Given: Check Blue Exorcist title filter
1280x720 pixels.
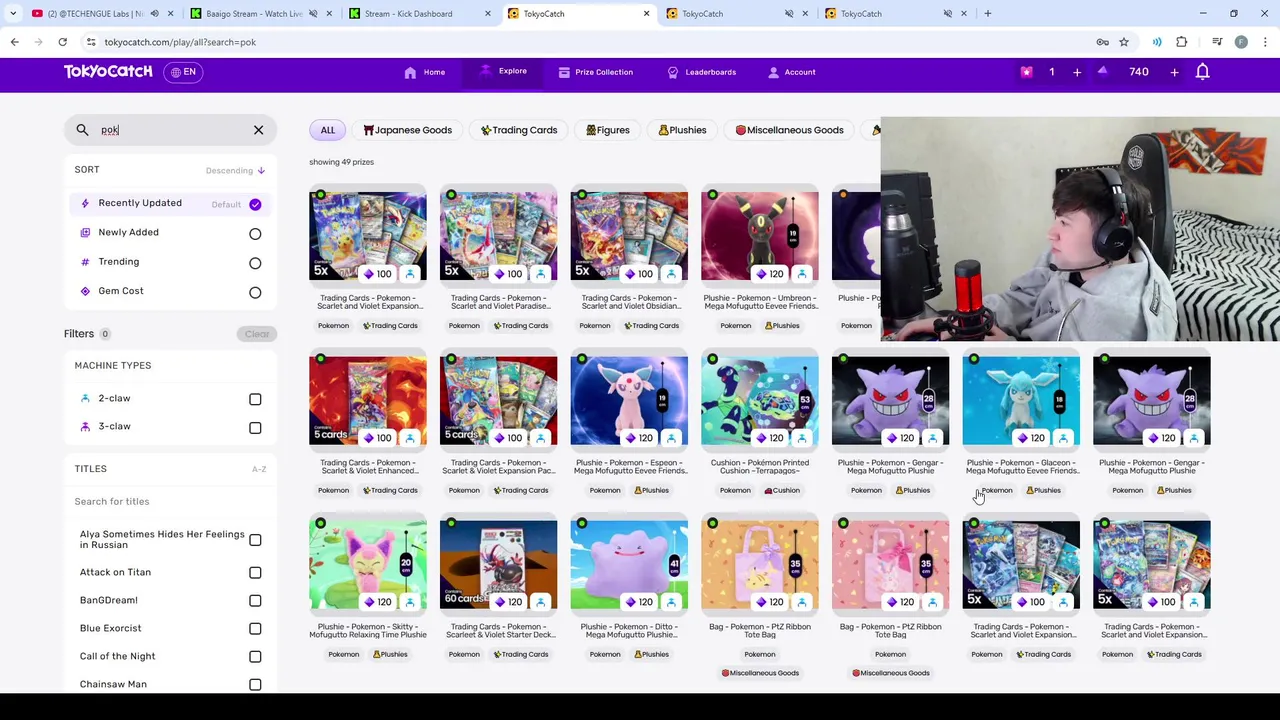Looking at the screenshot, I should [255, 629].
